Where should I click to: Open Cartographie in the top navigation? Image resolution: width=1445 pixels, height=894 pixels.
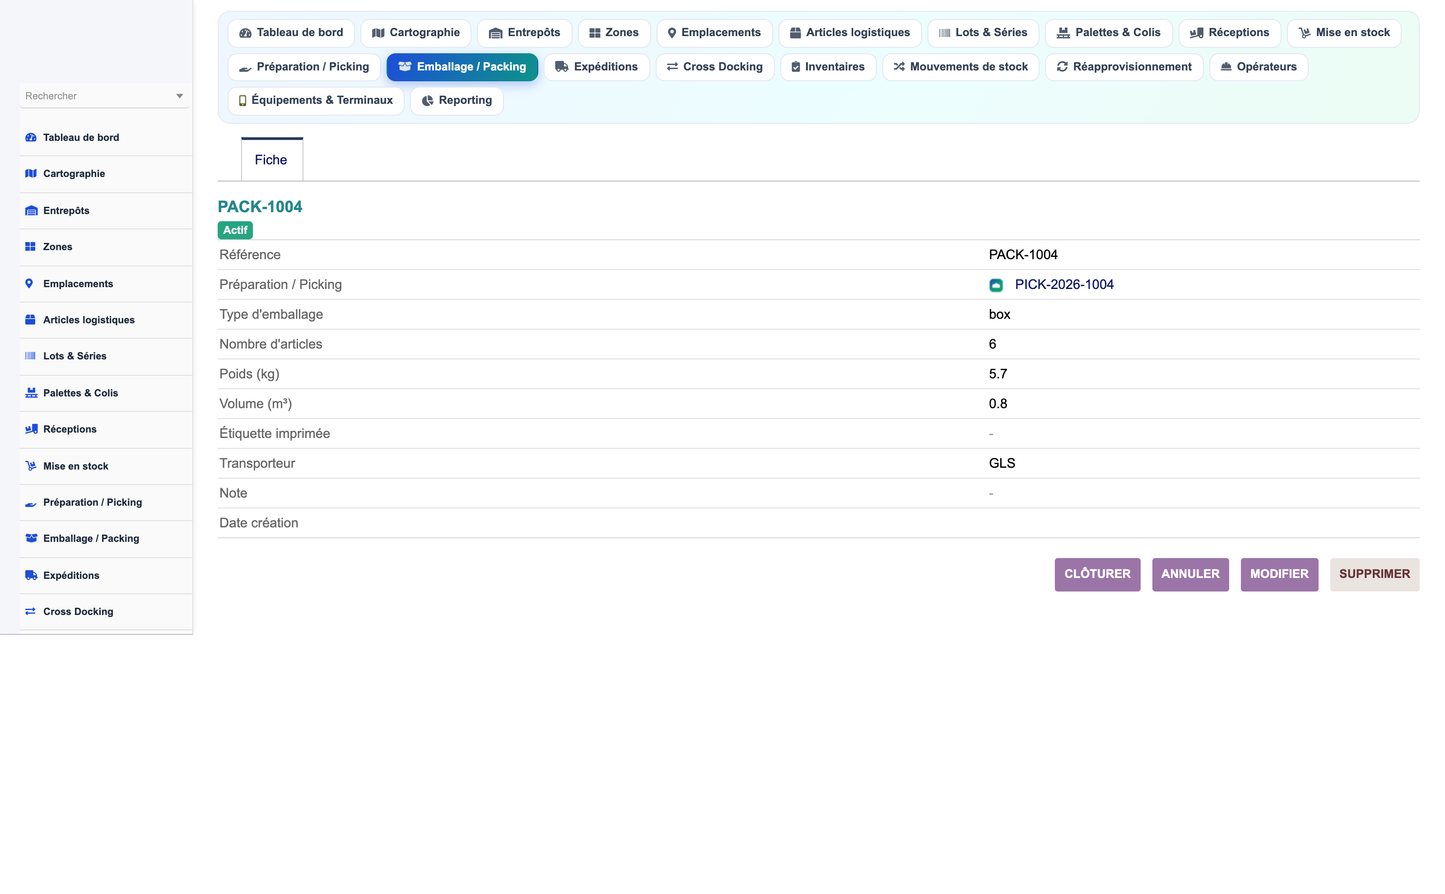coord(416,33)
